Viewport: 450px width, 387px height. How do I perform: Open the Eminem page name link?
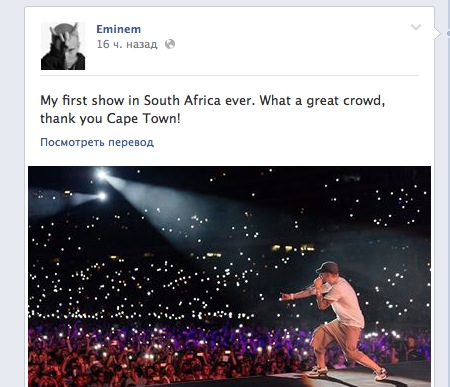[119, 29]
